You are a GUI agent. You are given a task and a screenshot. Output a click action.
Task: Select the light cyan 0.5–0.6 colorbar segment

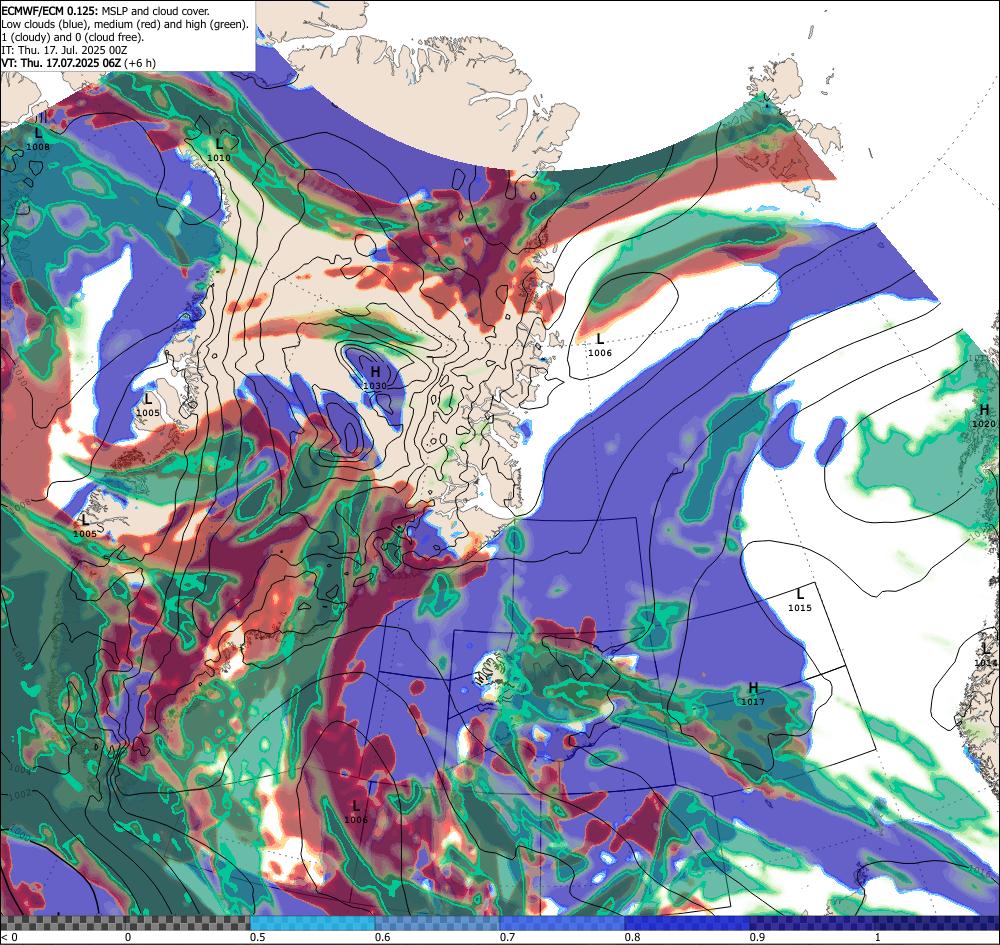pos(312,923)
